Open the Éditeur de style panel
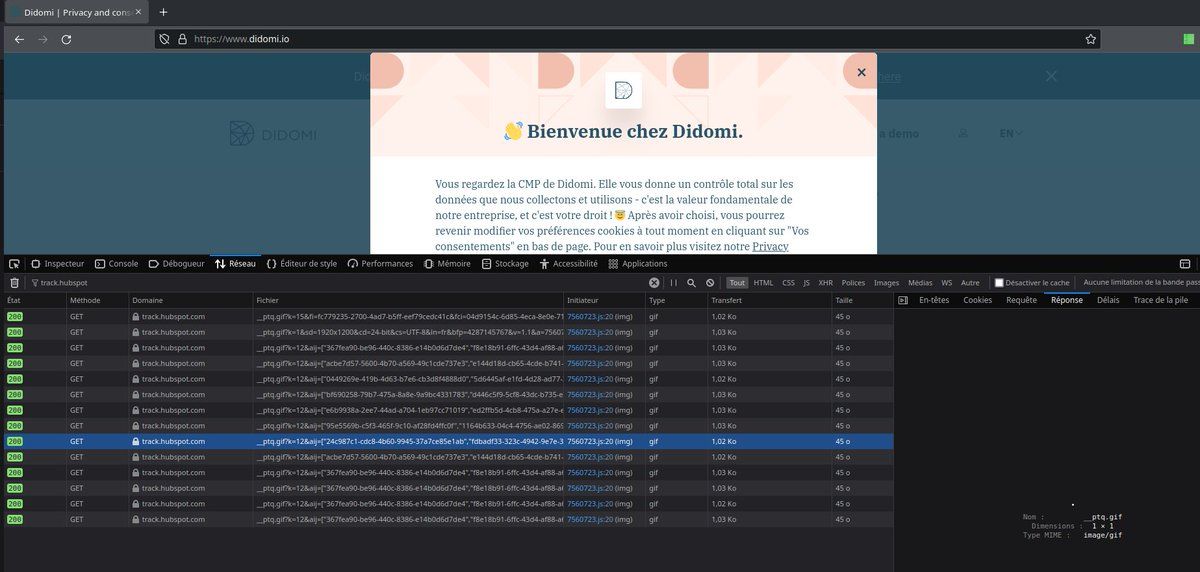This screenshot has width=1200, height=572. 302,264
